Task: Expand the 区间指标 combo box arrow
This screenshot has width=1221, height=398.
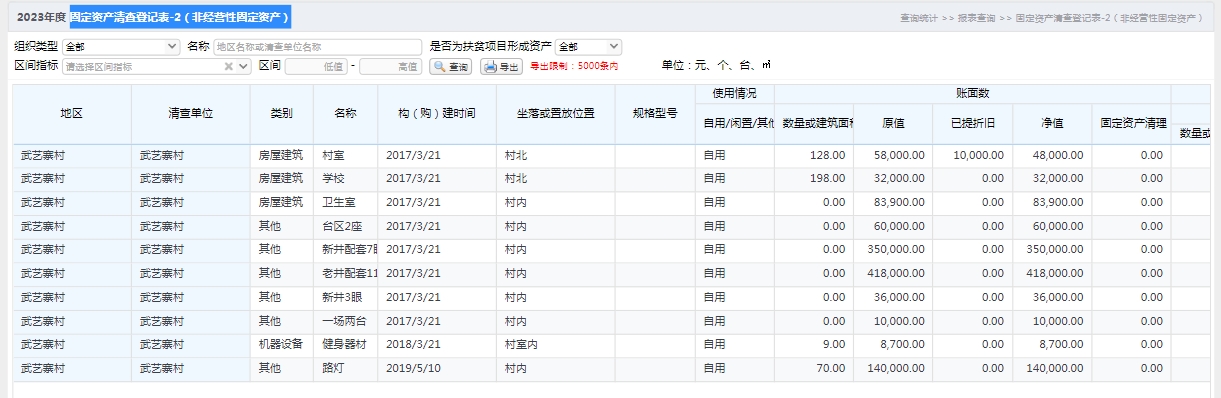Action: click(244, 66)
